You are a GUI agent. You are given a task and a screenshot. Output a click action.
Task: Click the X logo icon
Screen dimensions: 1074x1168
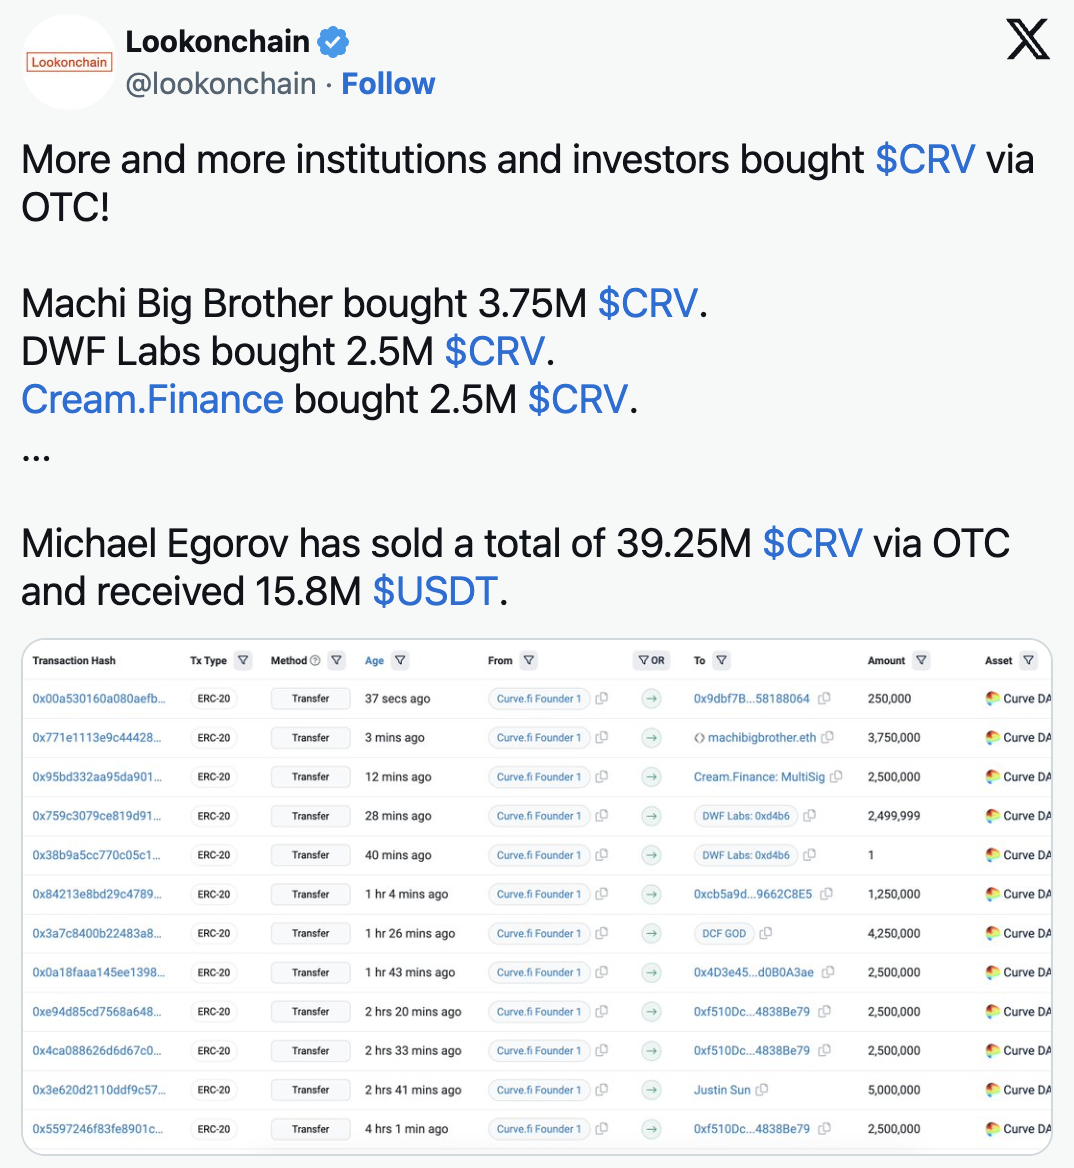tap(1028, 40)
